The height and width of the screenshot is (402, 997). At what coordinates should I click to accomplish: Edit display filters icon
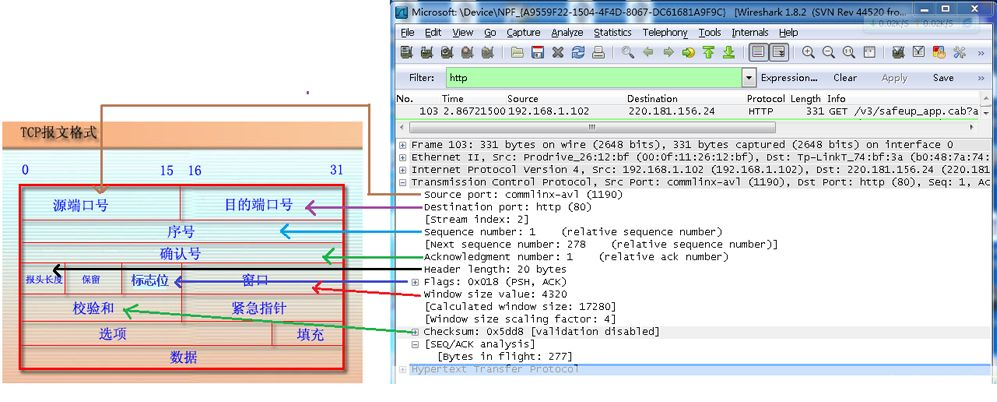coord(918,53)
